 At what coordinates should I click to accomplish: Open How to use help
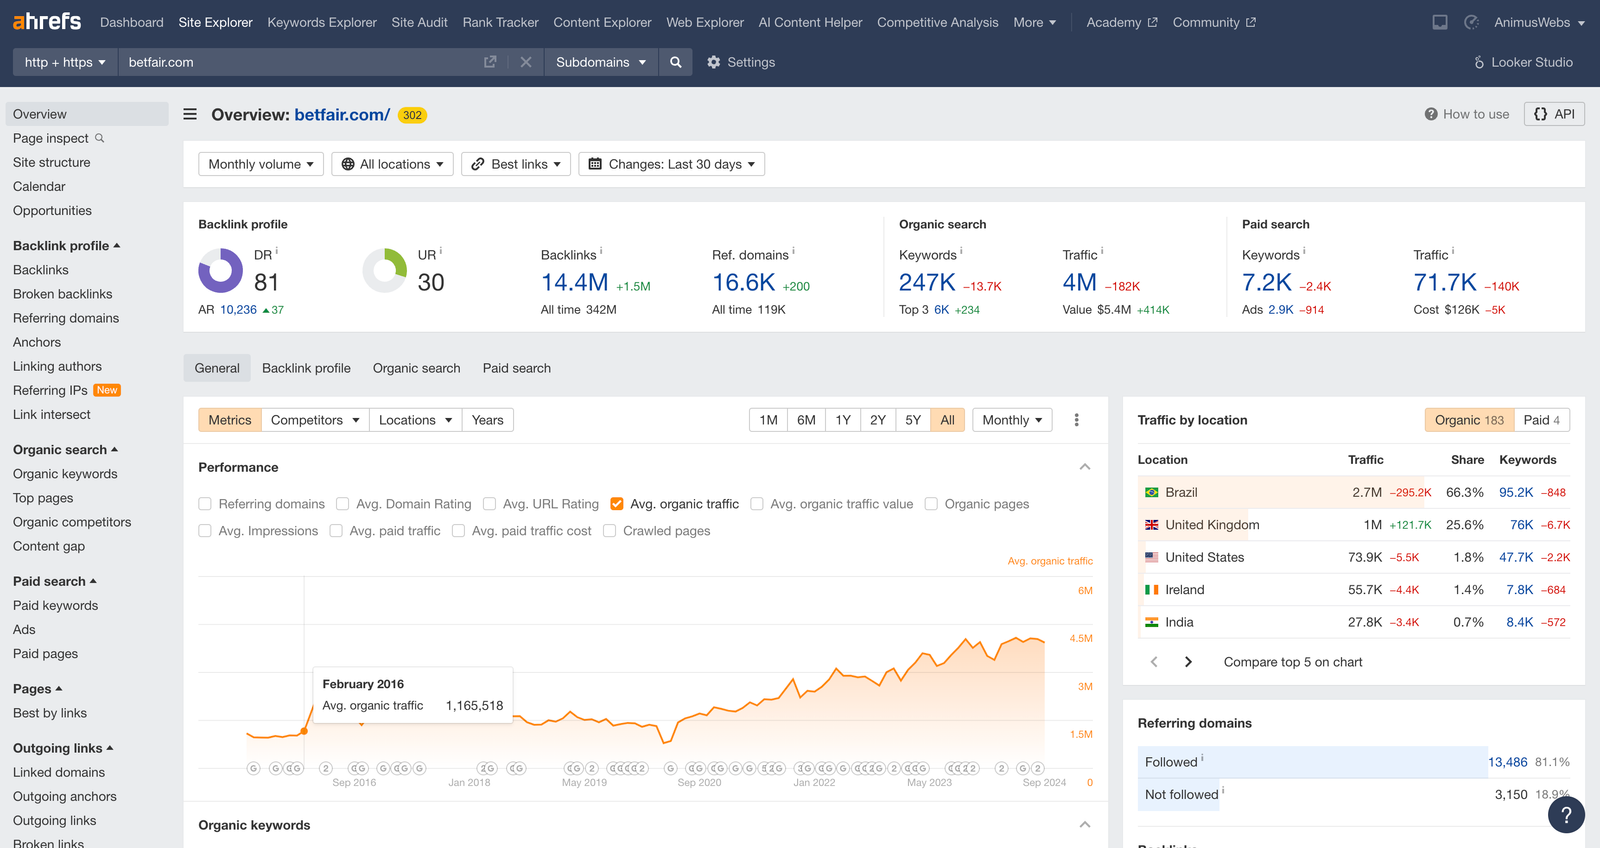1467,114
